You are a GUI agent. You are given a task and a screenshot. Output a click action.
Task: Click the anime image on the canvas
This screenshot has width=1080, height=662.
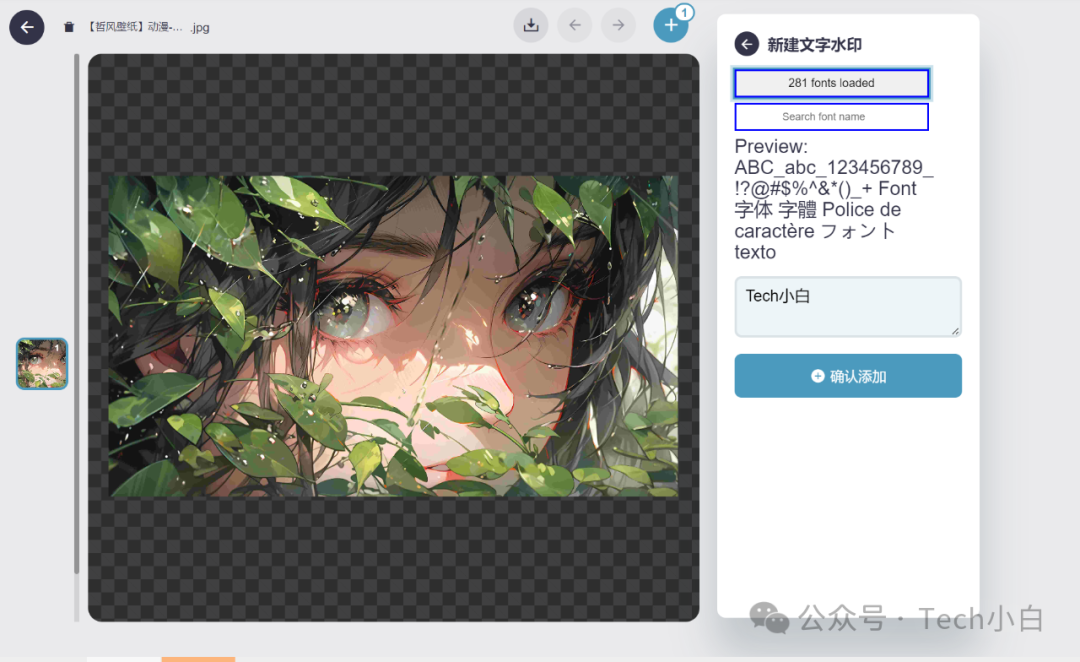[393, 336]
